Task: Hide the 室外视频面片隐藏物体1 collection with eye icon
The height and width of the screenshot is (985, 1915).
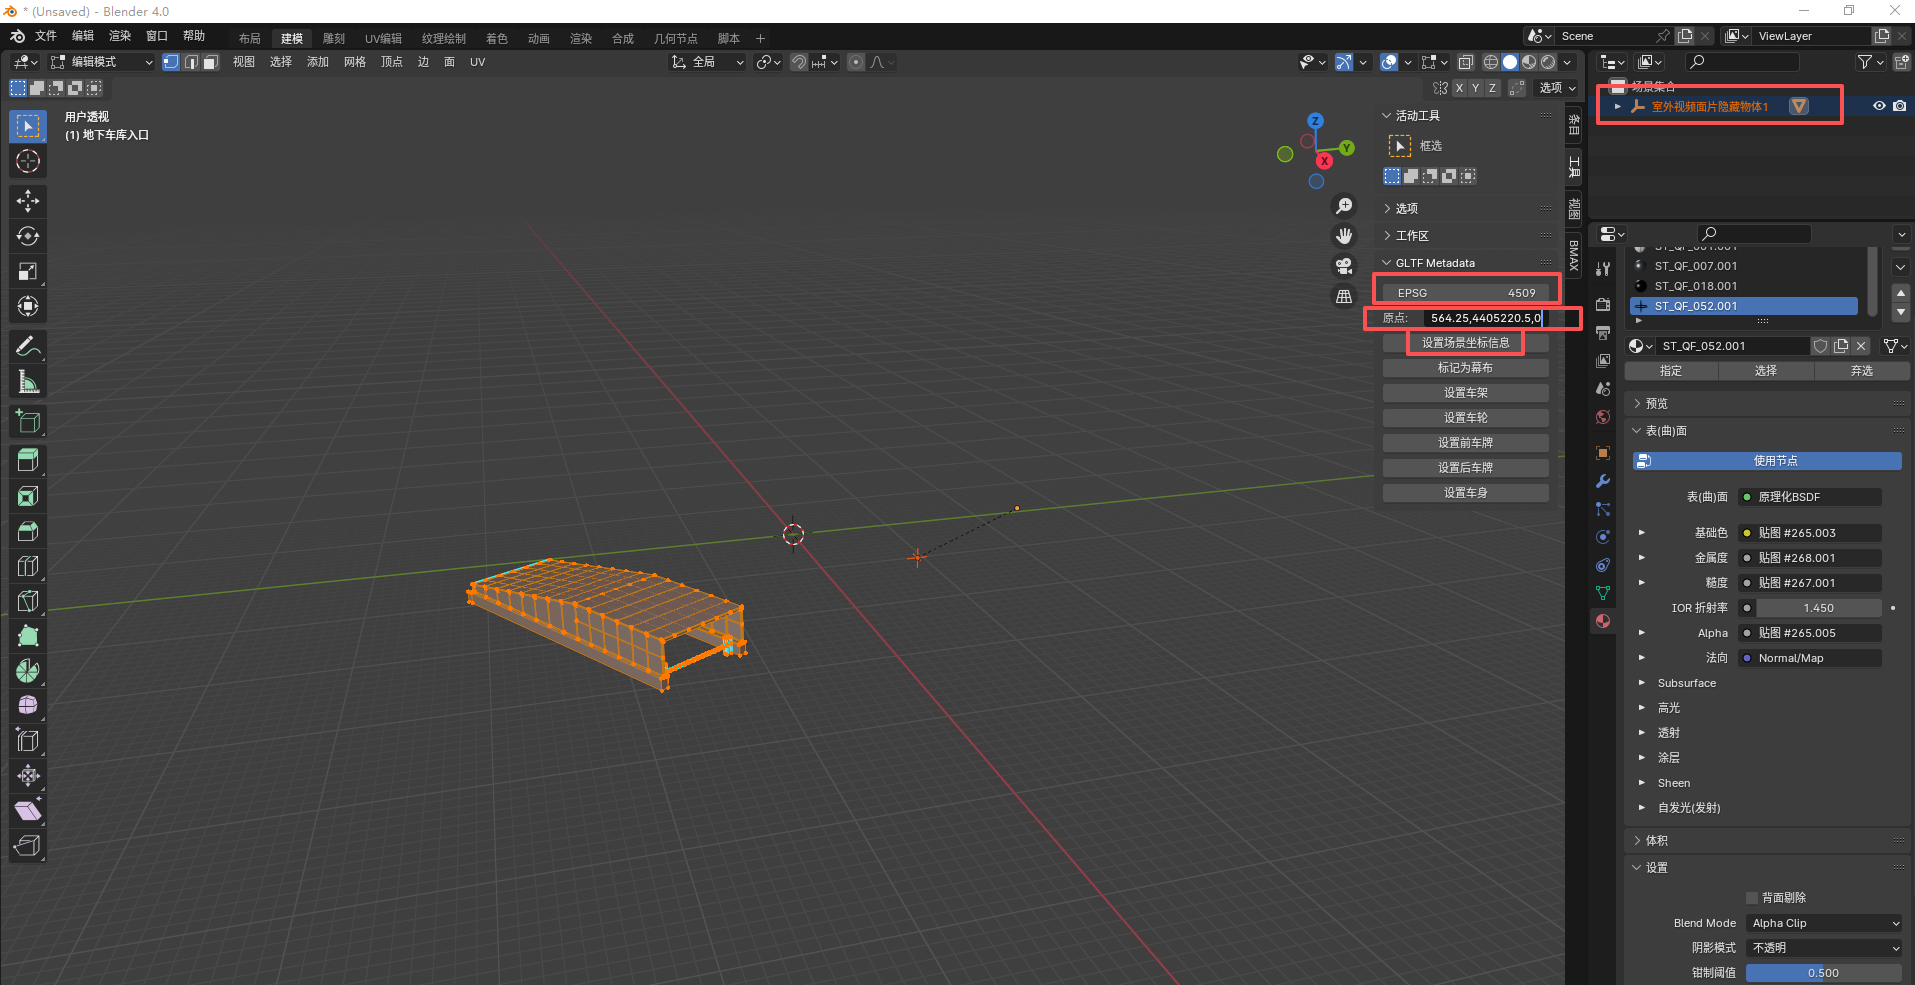Action: click(x=1879, y=106)
